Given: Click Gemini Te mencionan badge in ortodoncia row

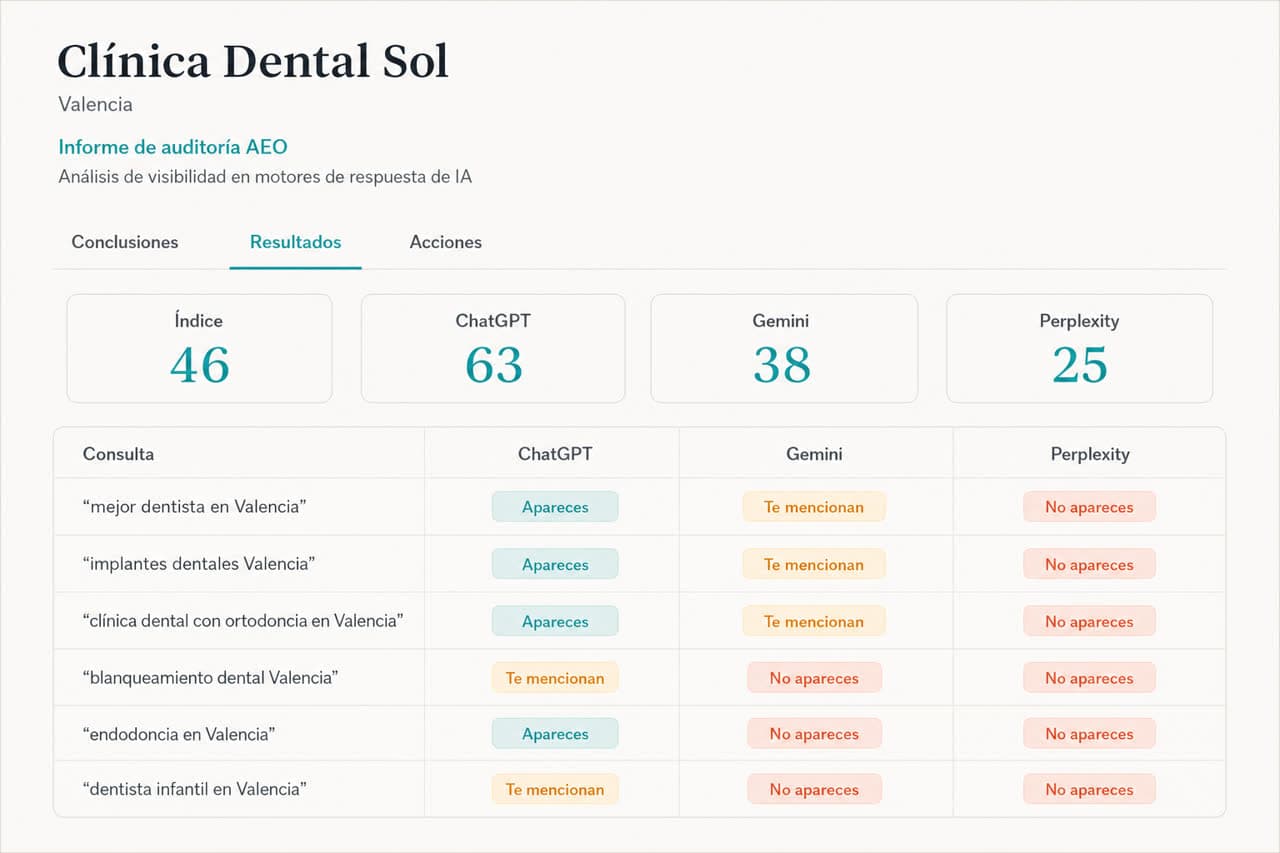Looking at the screenshot, I should [814, 621].
